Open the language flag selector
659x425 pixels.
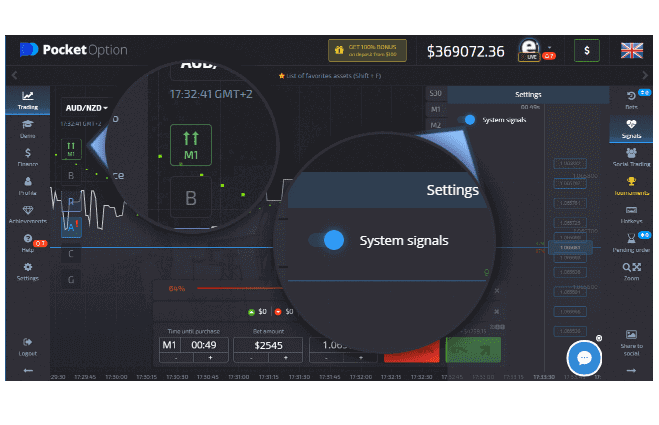coord(631,50)
